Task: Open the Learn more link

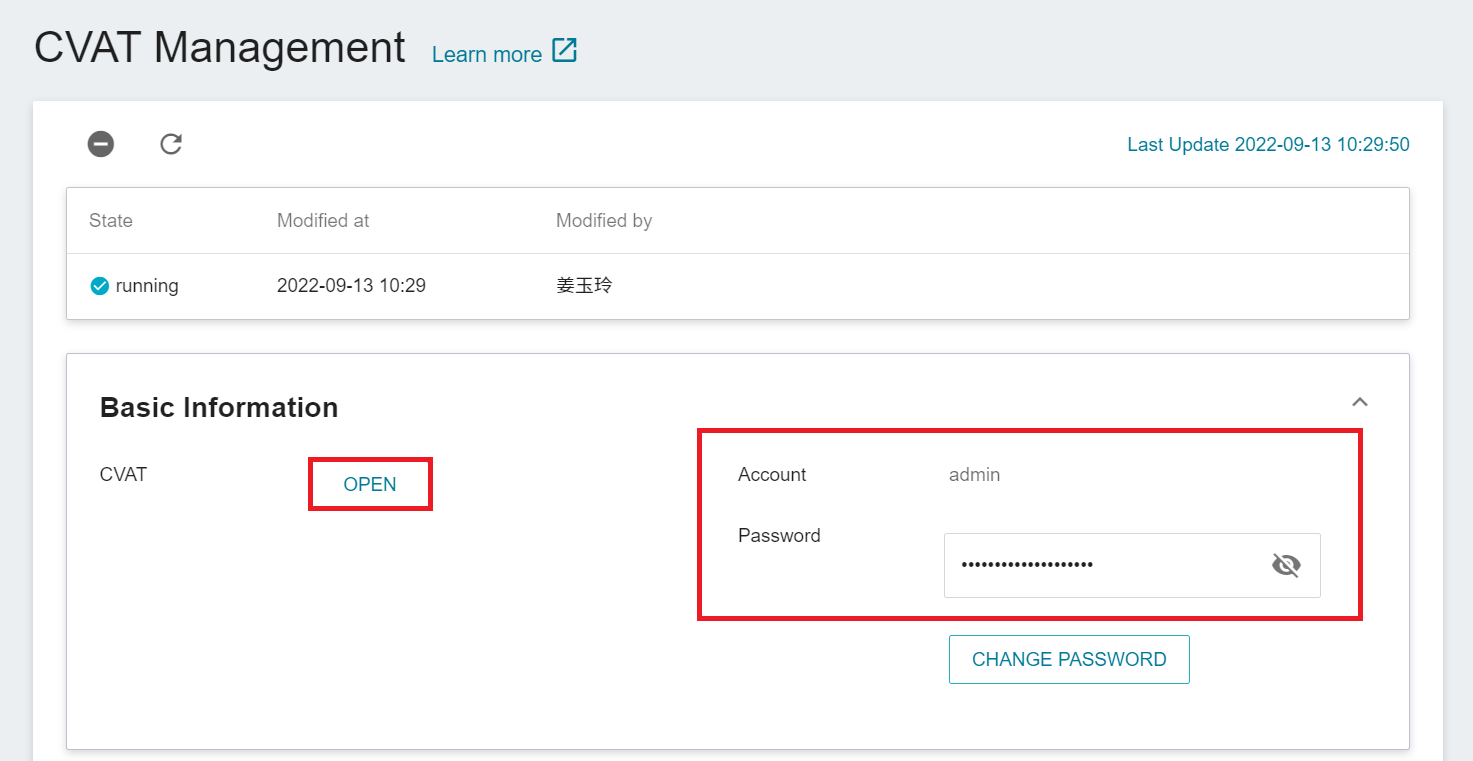Action: pyautogui.click(x=487, y=54)
